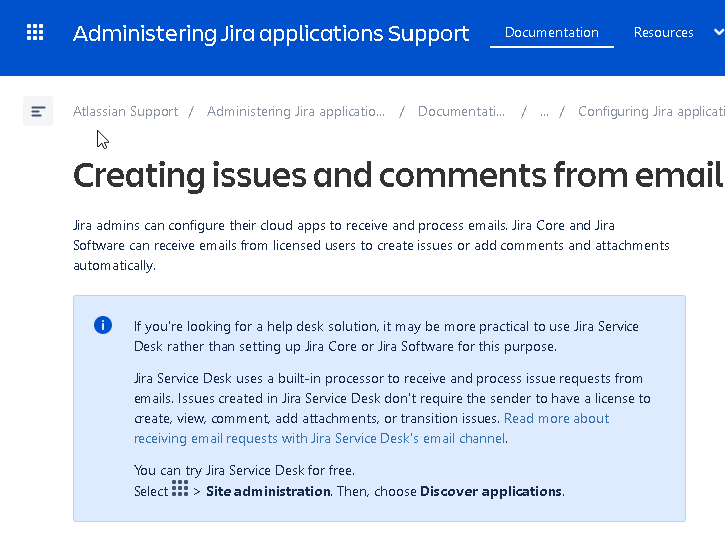Expand the ellipsis breadcrumb item
Image resolution: width=725 pixels, height=542 pixels.
tap(544, 112)
